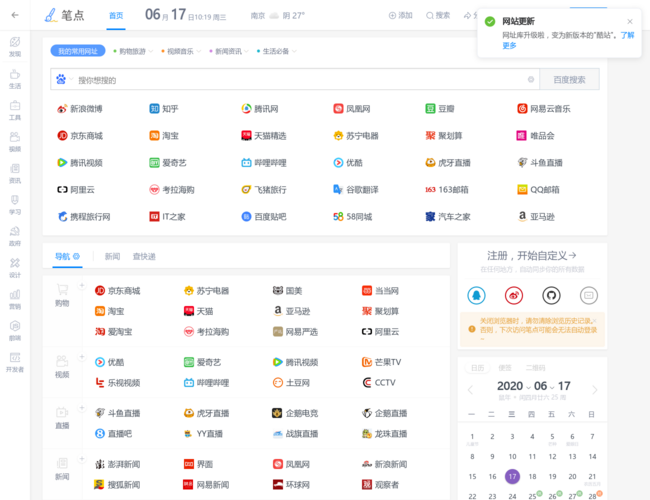The height and width of the screenshot is (500, 650).
Task: Switch to the 二维码 widget tab
Action: click(535, 368)
